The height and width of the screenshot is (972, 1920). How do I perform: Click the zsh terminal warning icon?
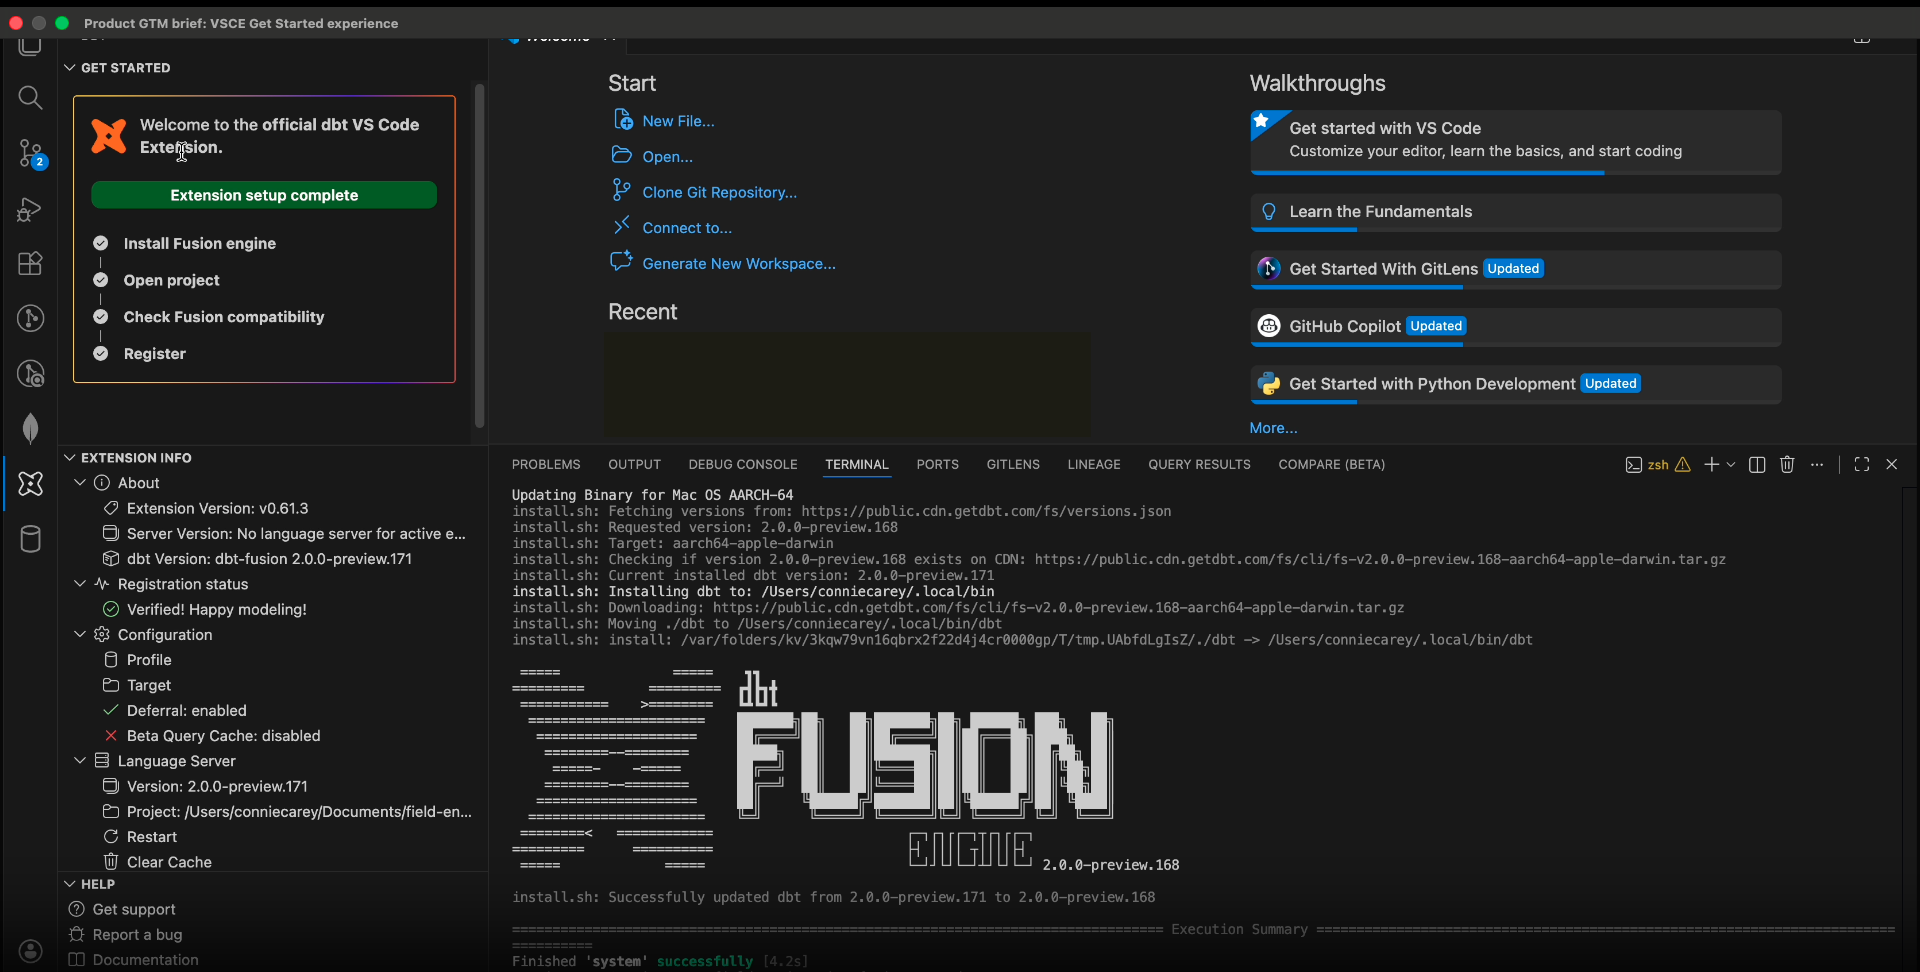pos(1683,464)
